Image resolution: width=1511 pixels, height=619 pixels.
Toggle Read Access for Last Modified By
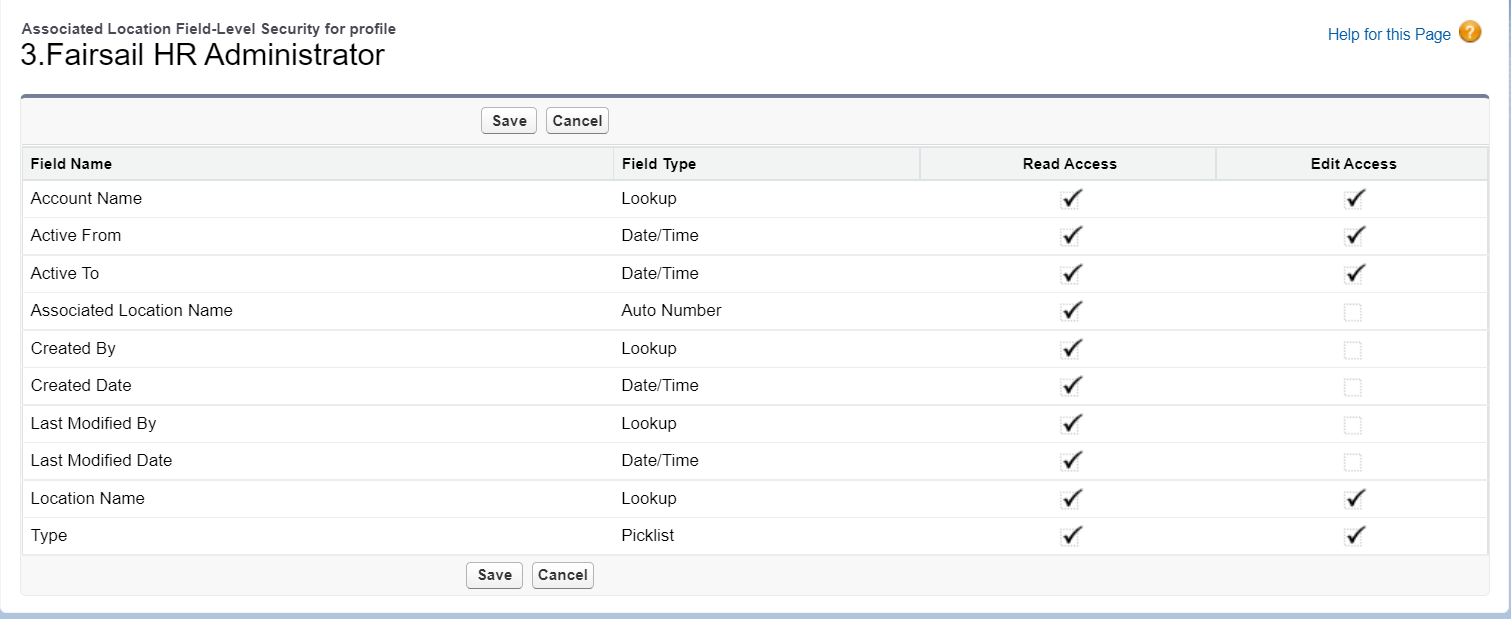pos(1071,424)
